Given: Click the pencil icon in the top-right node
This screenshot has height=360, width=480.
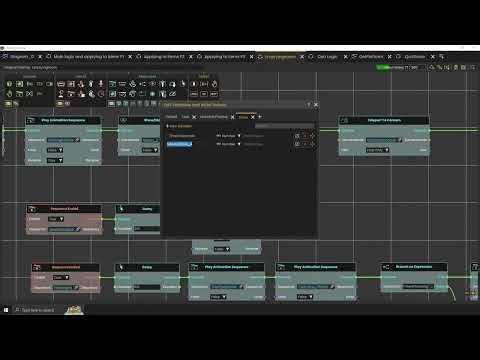Looking at the screenshot, I should coord(399,140).
